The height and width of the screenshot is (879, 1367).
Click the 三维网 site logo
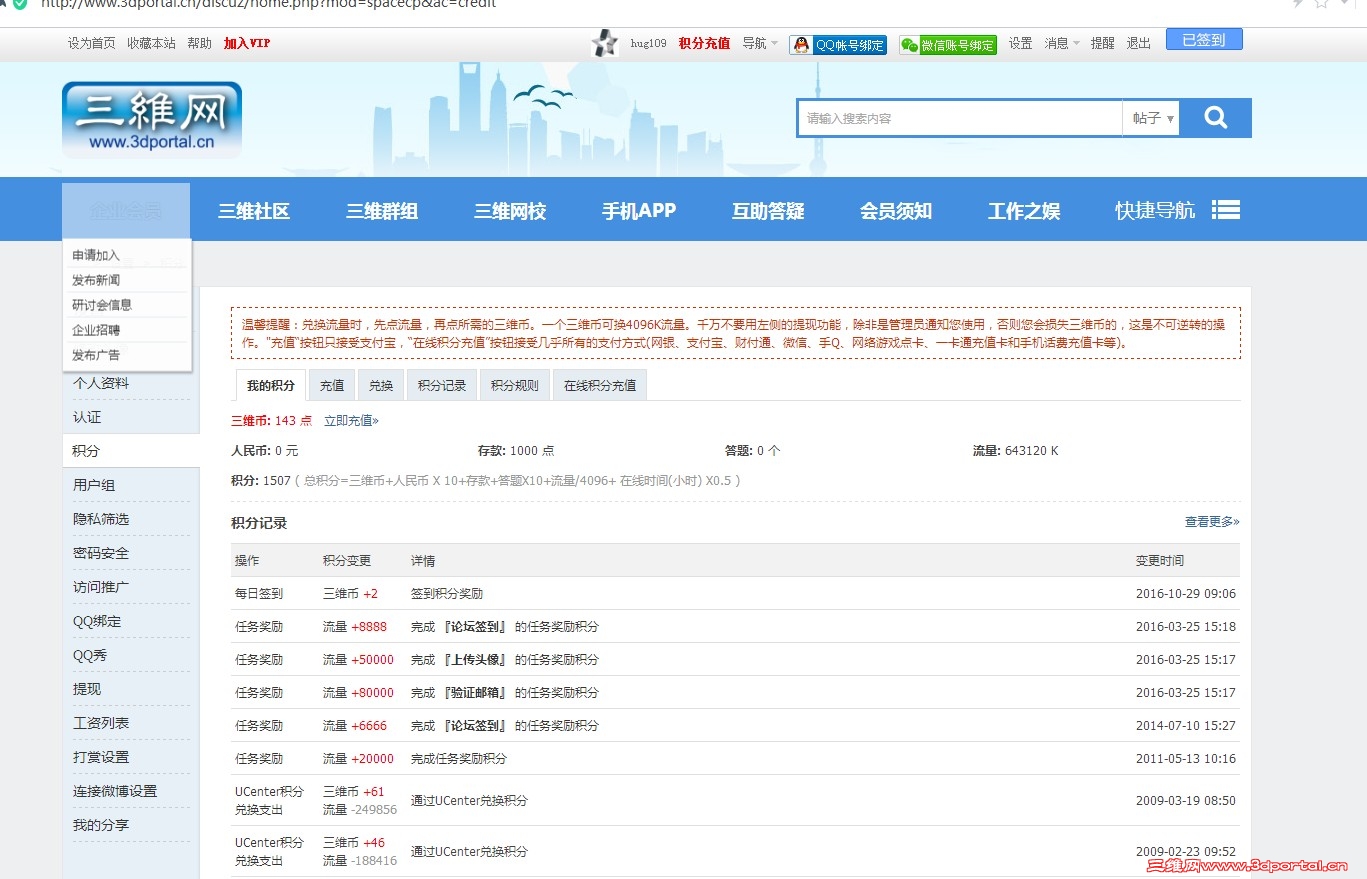tap(152, 120)
